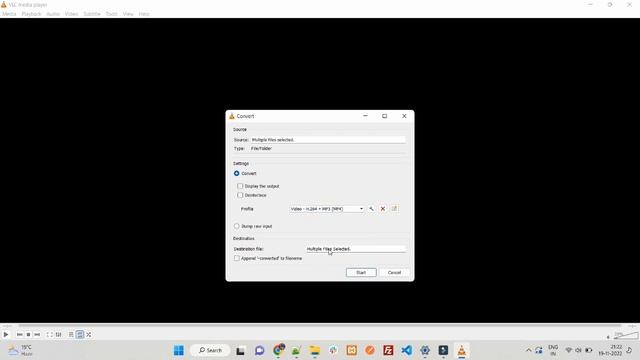Show hidden system tray icons
This screenshot has height=360, width=640.
click(529, 351)
